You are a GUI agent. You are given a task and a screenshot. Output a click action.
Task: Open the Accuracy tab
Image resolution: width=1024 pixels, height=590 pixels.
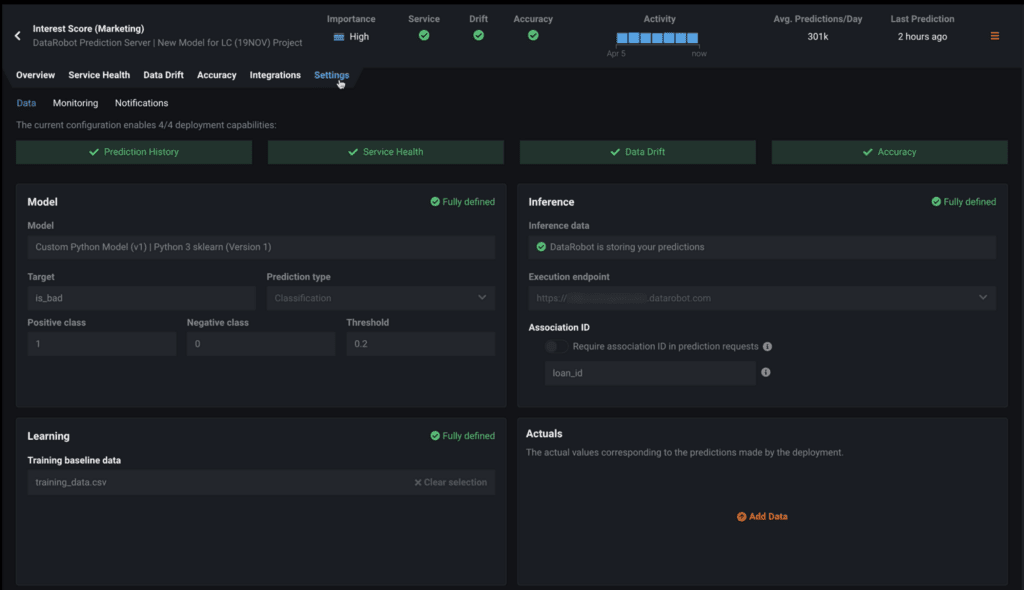217,75
